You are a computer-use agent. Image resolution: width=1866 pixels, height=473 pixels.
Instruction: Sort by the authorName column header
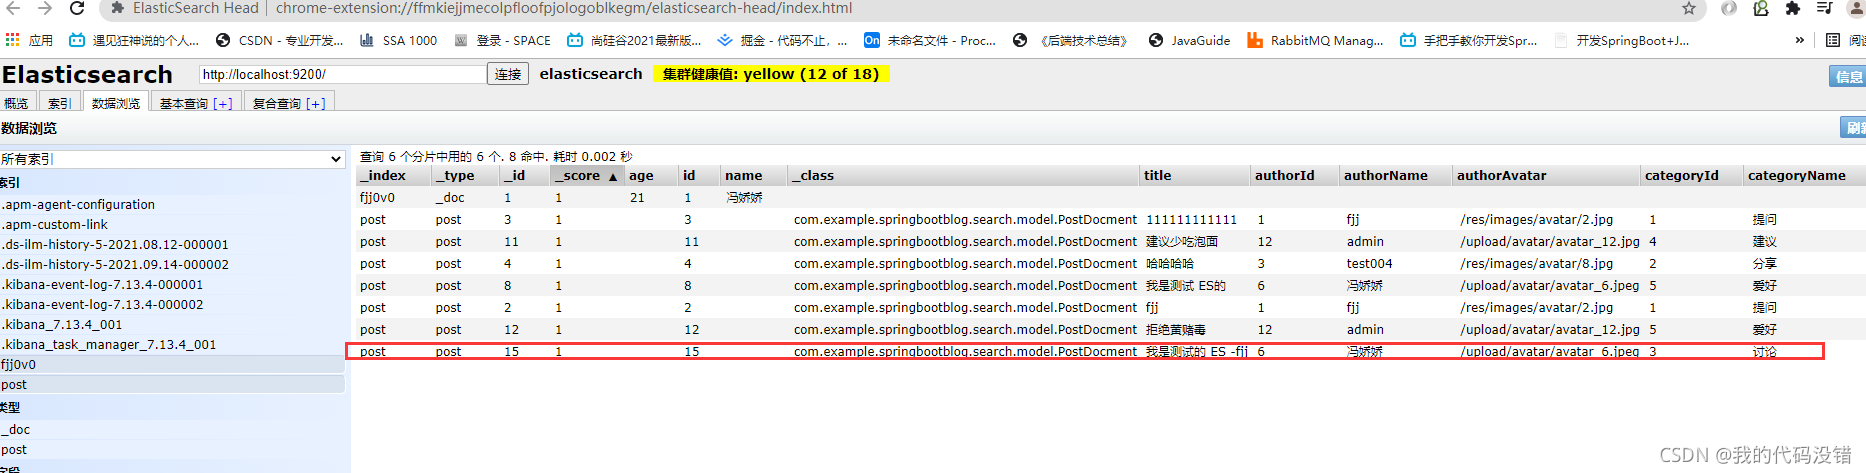pyautogui.click(x=1395, y=175)
